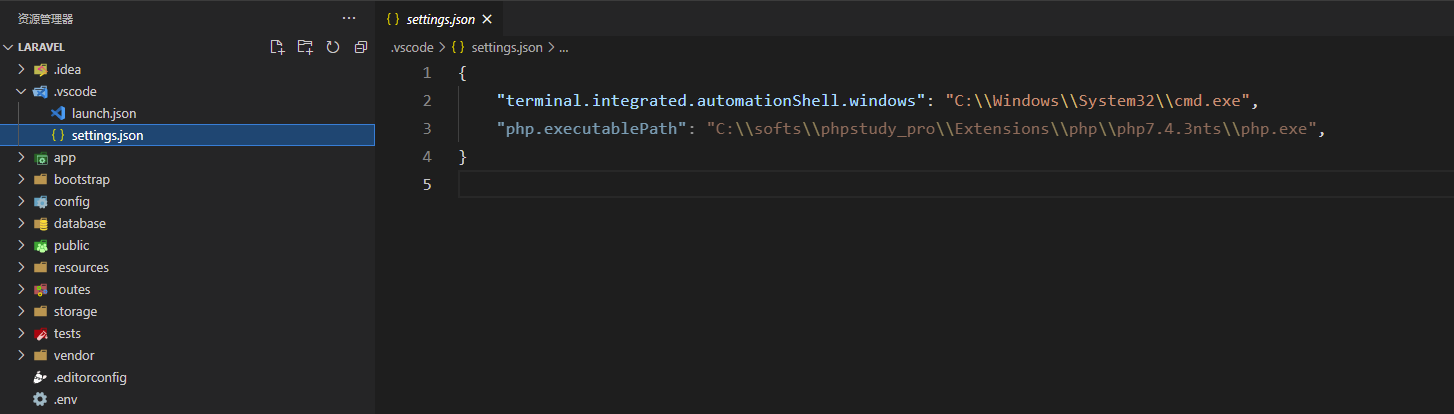This screenshot has height=414, width=1454.
Task: Collapse all folders in explorer
Action: click(x=361, y=47)
